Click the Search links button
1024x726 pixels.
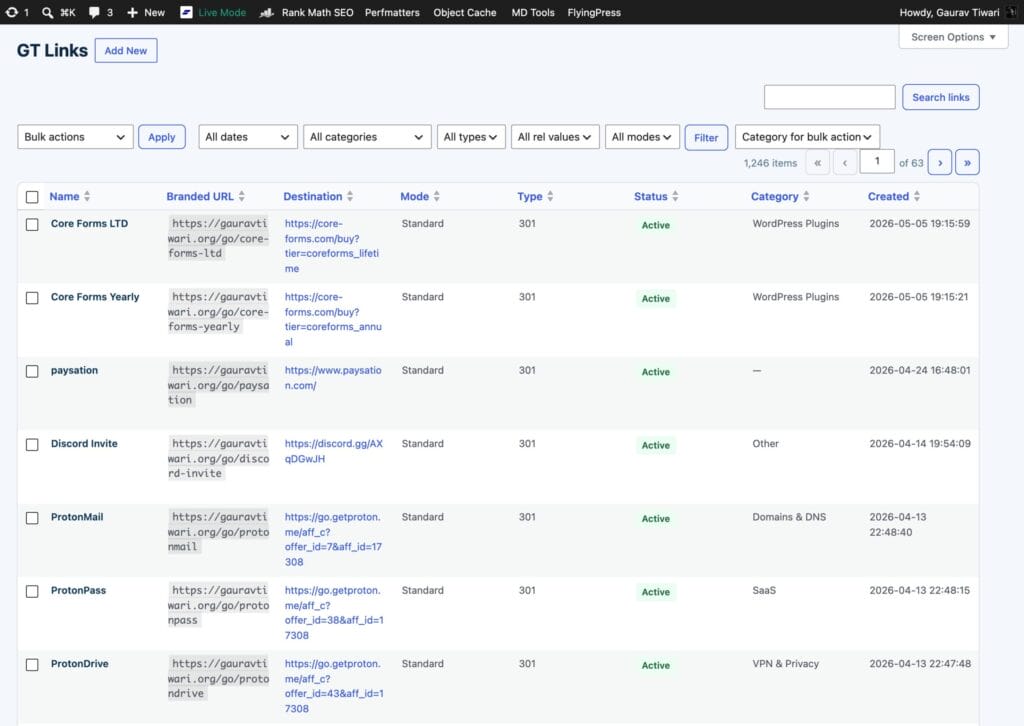click(x=940, y=97)
